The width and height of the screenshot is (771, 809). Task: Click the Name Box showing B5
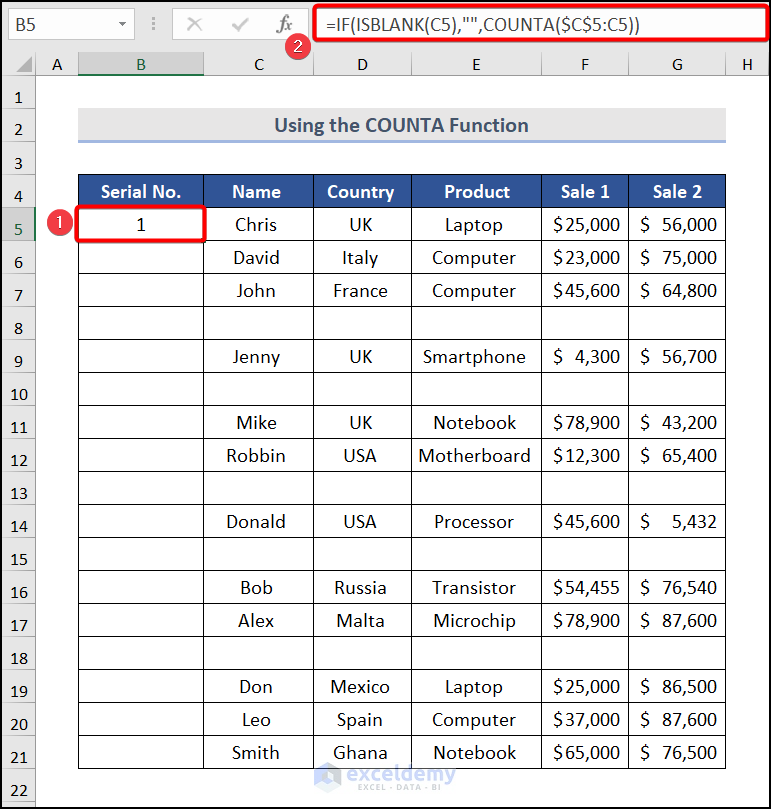60,24
